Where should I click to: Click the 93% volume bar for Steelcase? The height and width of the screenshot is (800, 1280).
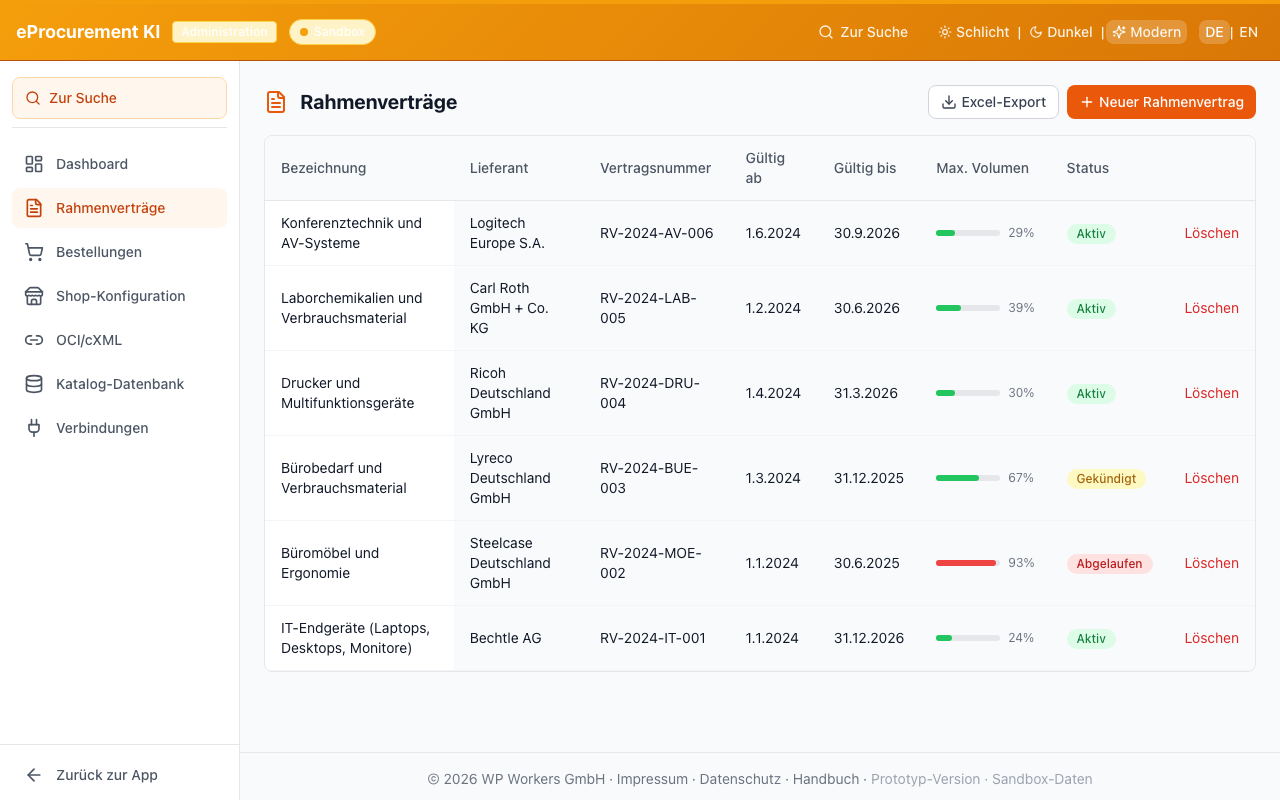pyautogui.click(x=967, y=563)
